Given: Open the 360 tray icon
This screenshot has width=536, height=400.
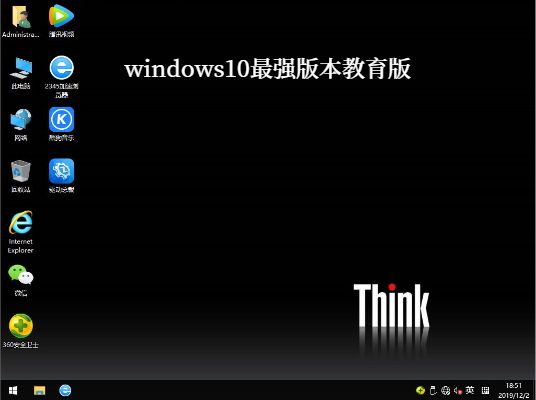Looking at the screenshot, I should click(420, 390).
